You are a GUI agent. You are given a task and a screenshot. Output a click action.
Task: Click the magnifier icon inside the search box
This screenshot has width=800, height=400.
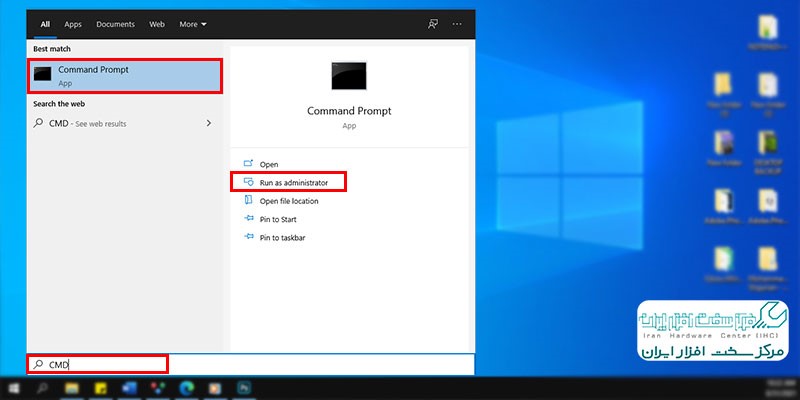38,364
